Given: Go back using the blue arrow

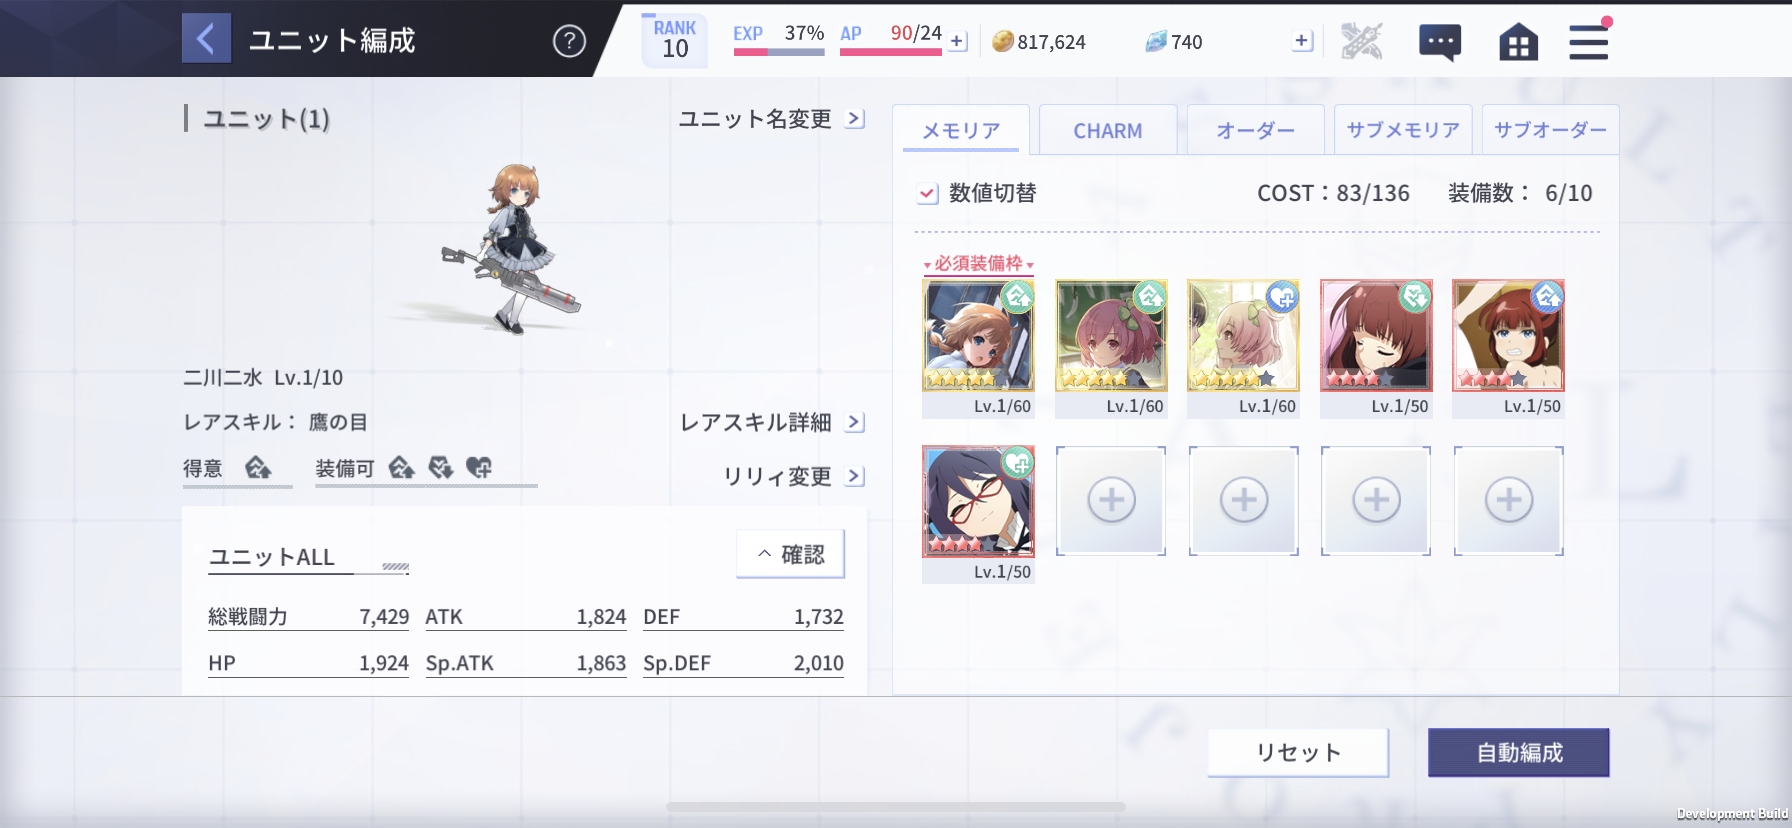Looking at the screenshot, I should click(x=206, y=39).
